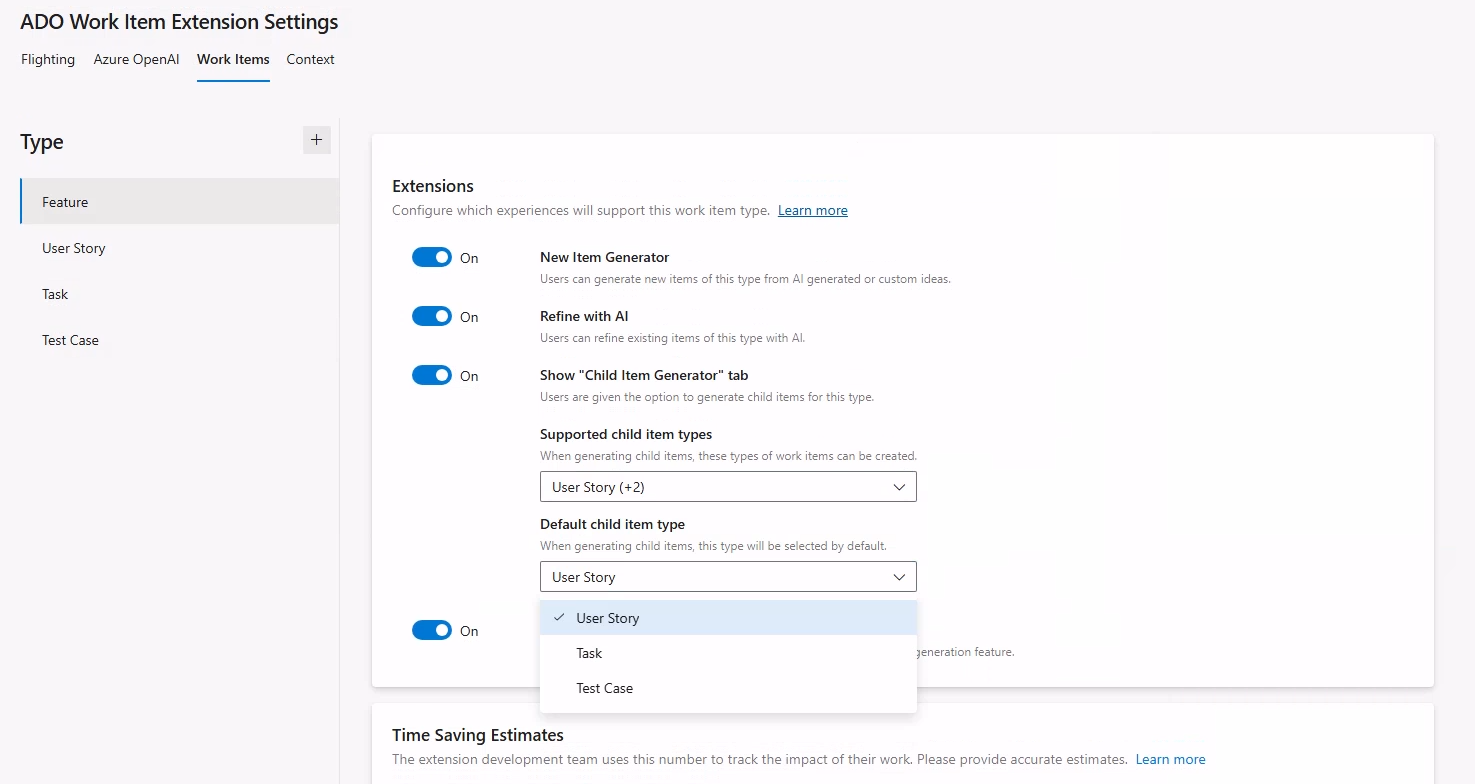Open Time Saving Estimates Learn more link
Image resolution: width=1475 pixels, height=784 pixels.
click(x=1170, y=759)
